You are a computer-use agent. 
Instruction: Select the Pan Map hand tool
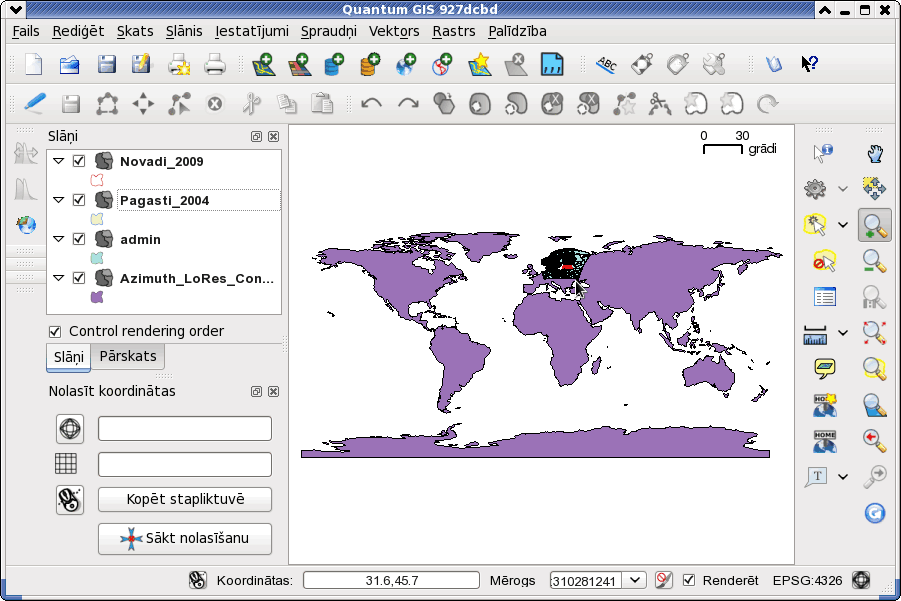click(x=875, y=153)
